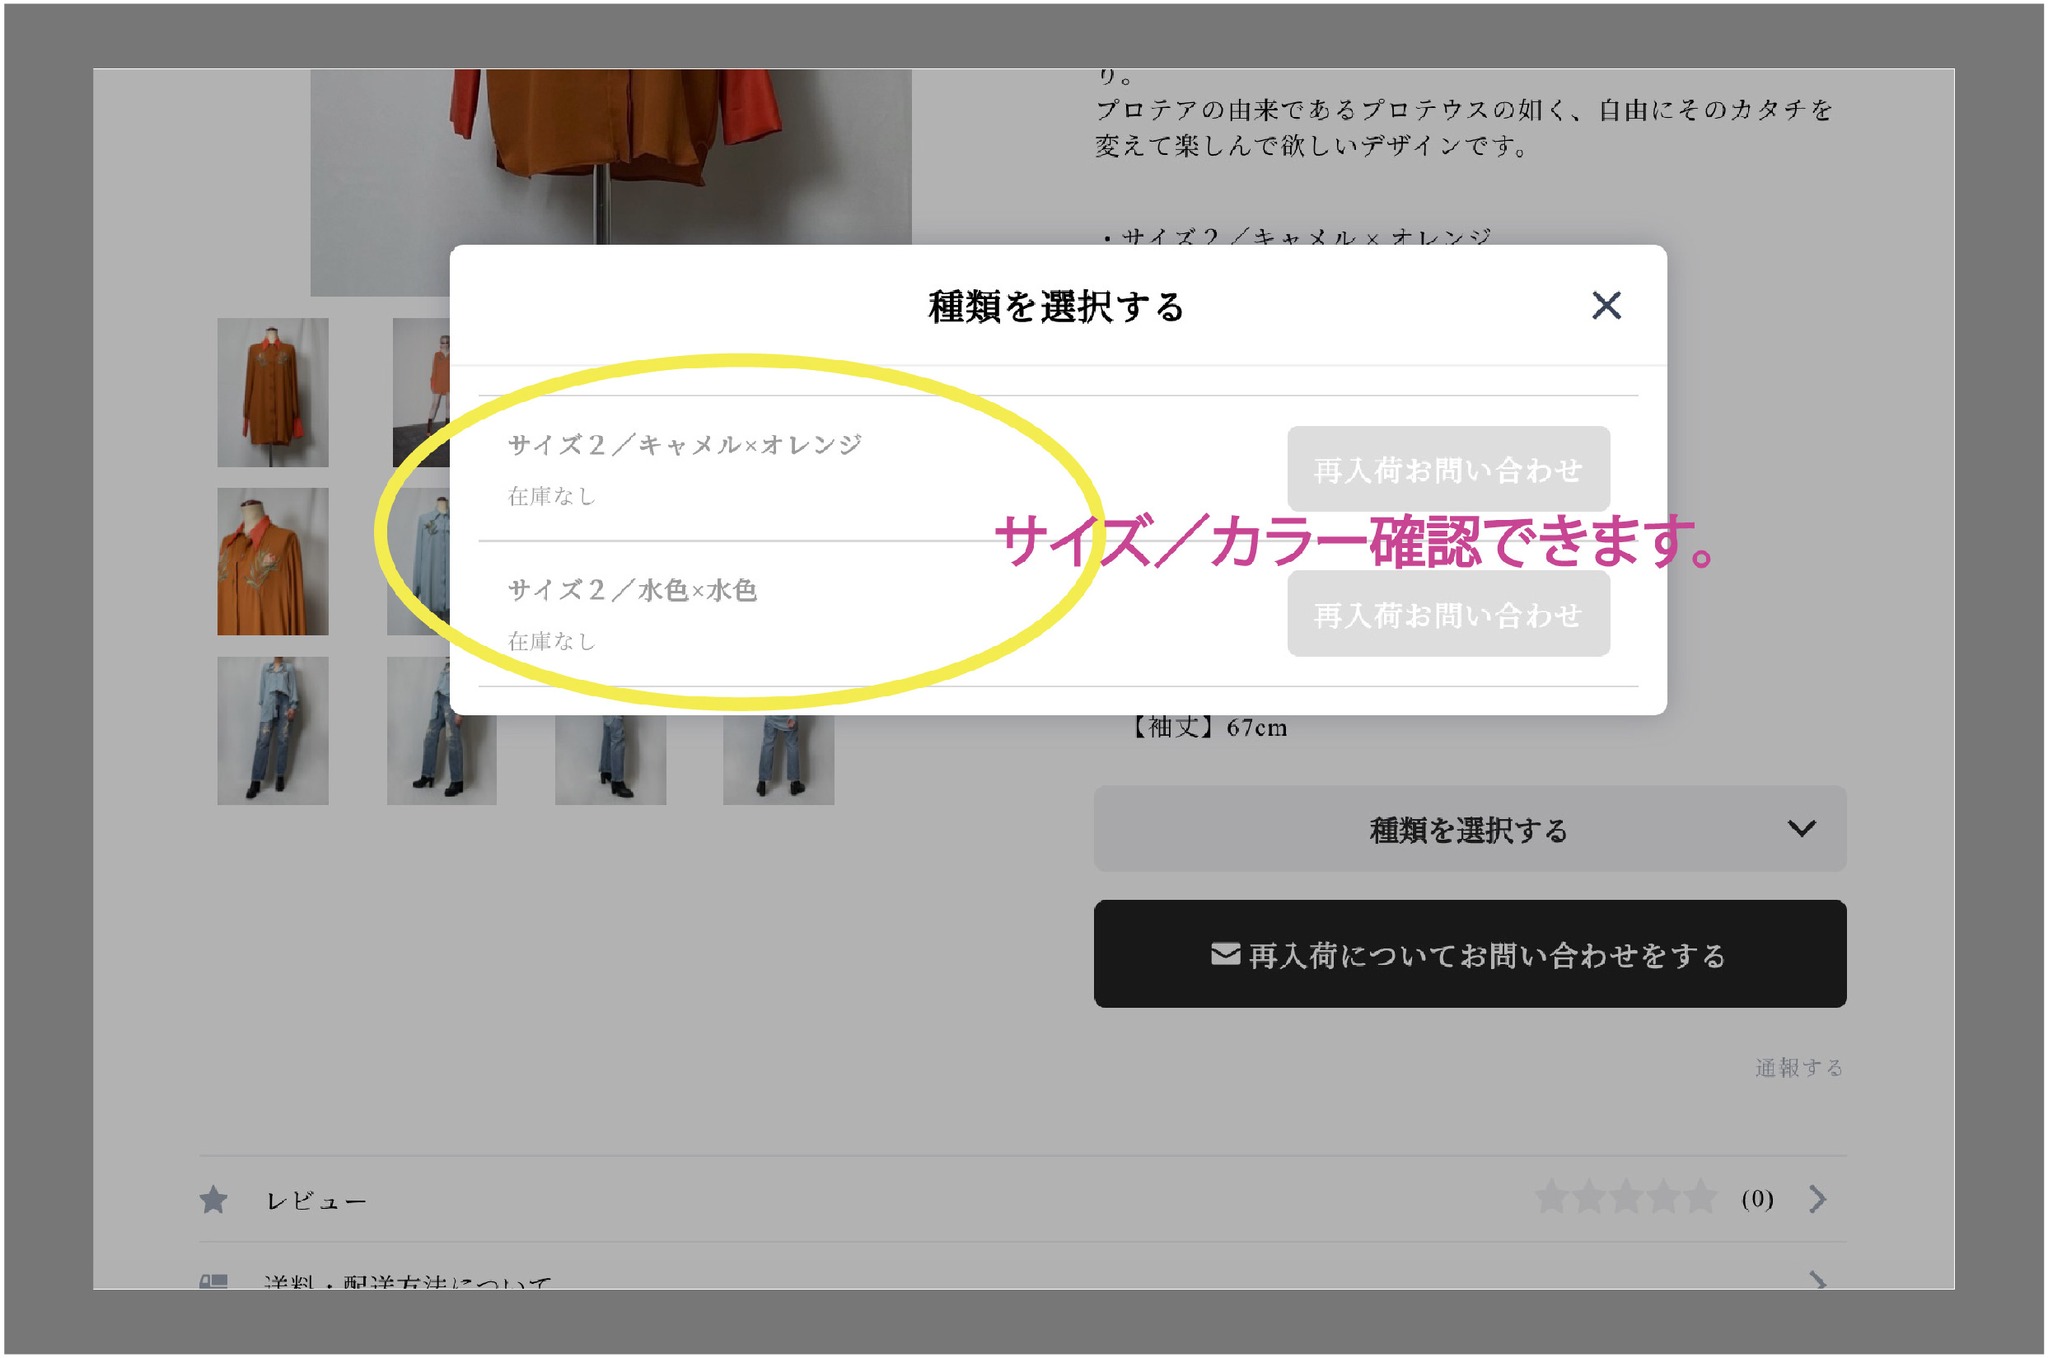Open the third bottom-row jeans thumbnail

(x=610, y=761)
